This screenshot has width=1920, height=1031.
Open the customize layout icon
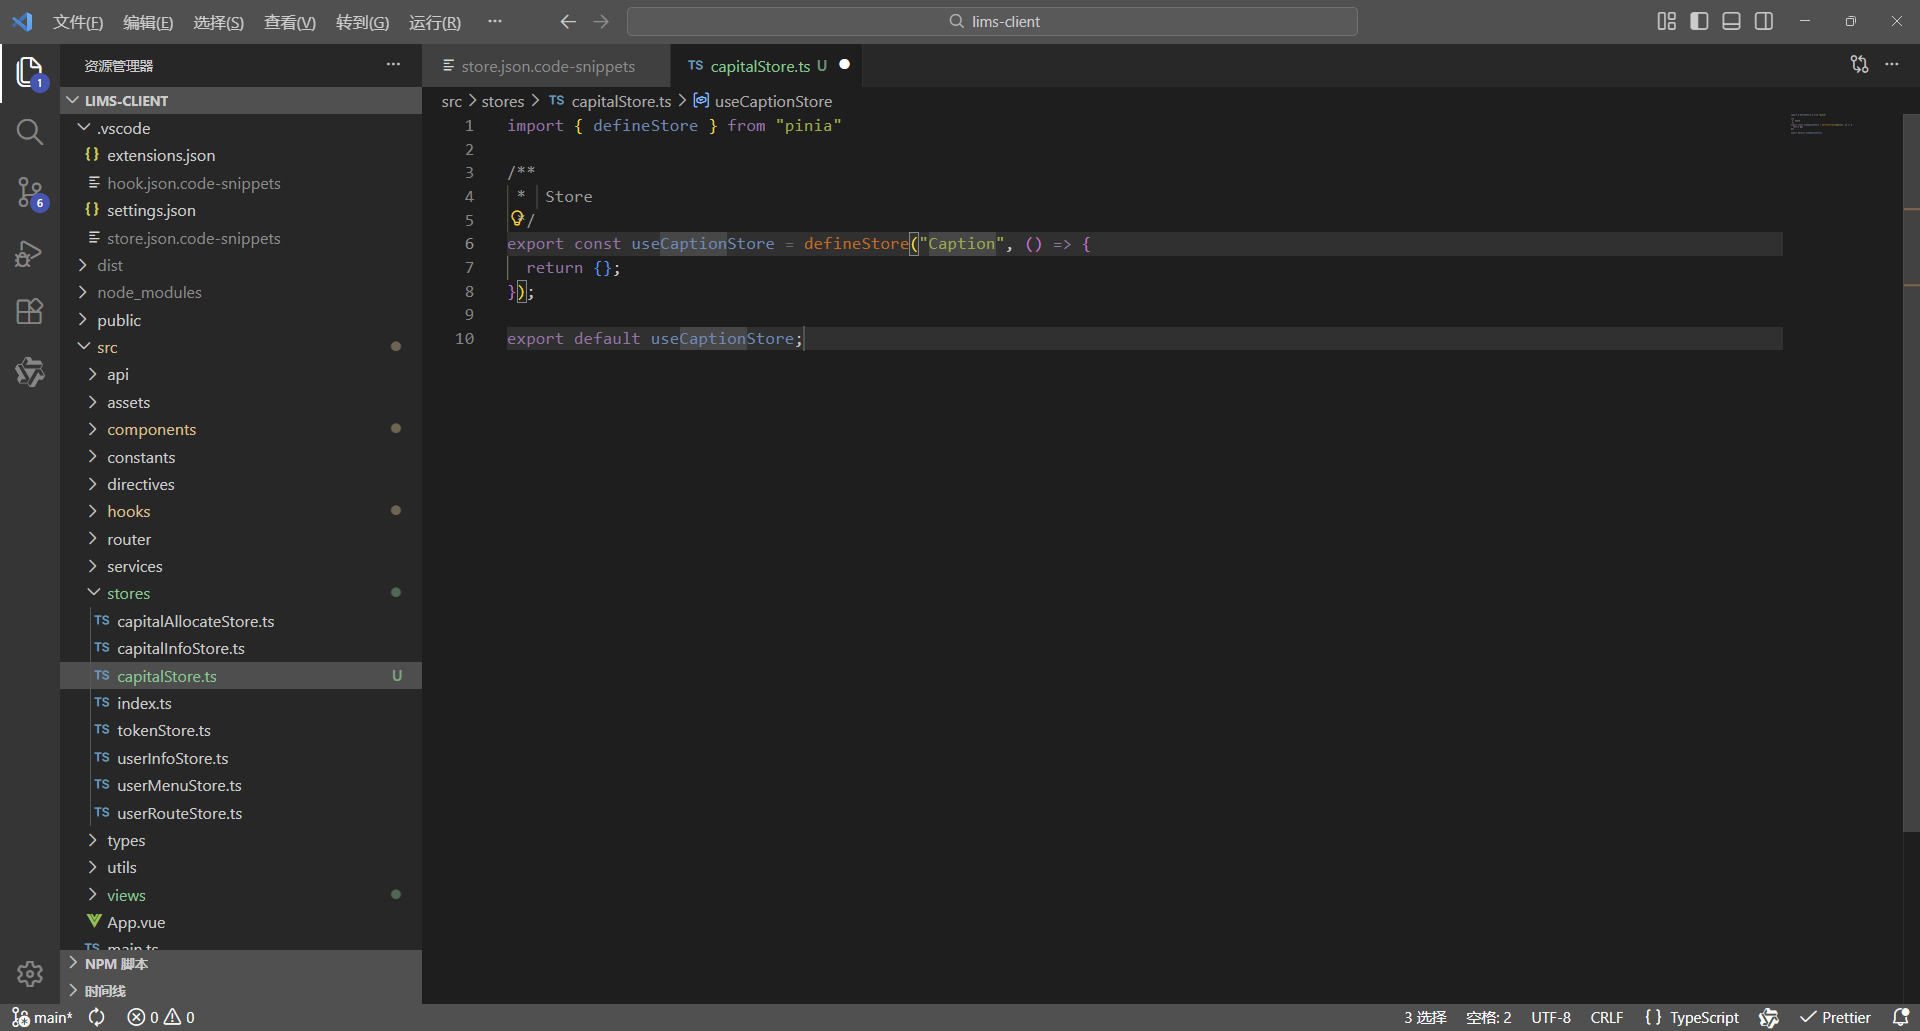click(x=1666, y=21)
